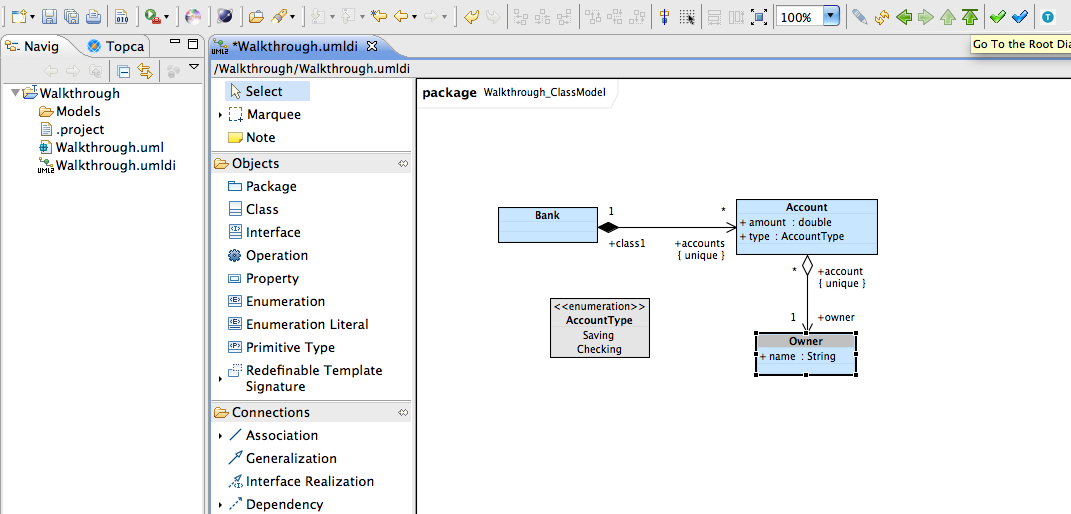Click the Select All Shapes marquee icon

687,16
